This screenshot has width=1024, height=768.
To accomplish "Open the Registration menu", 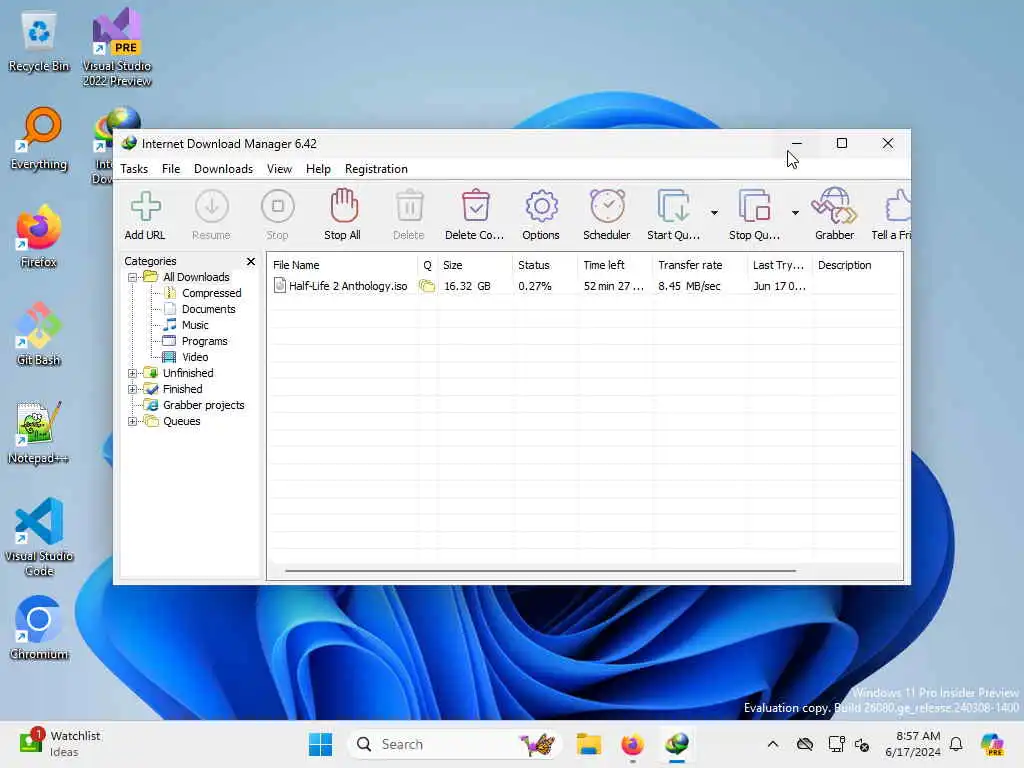I will coord(376,169).
